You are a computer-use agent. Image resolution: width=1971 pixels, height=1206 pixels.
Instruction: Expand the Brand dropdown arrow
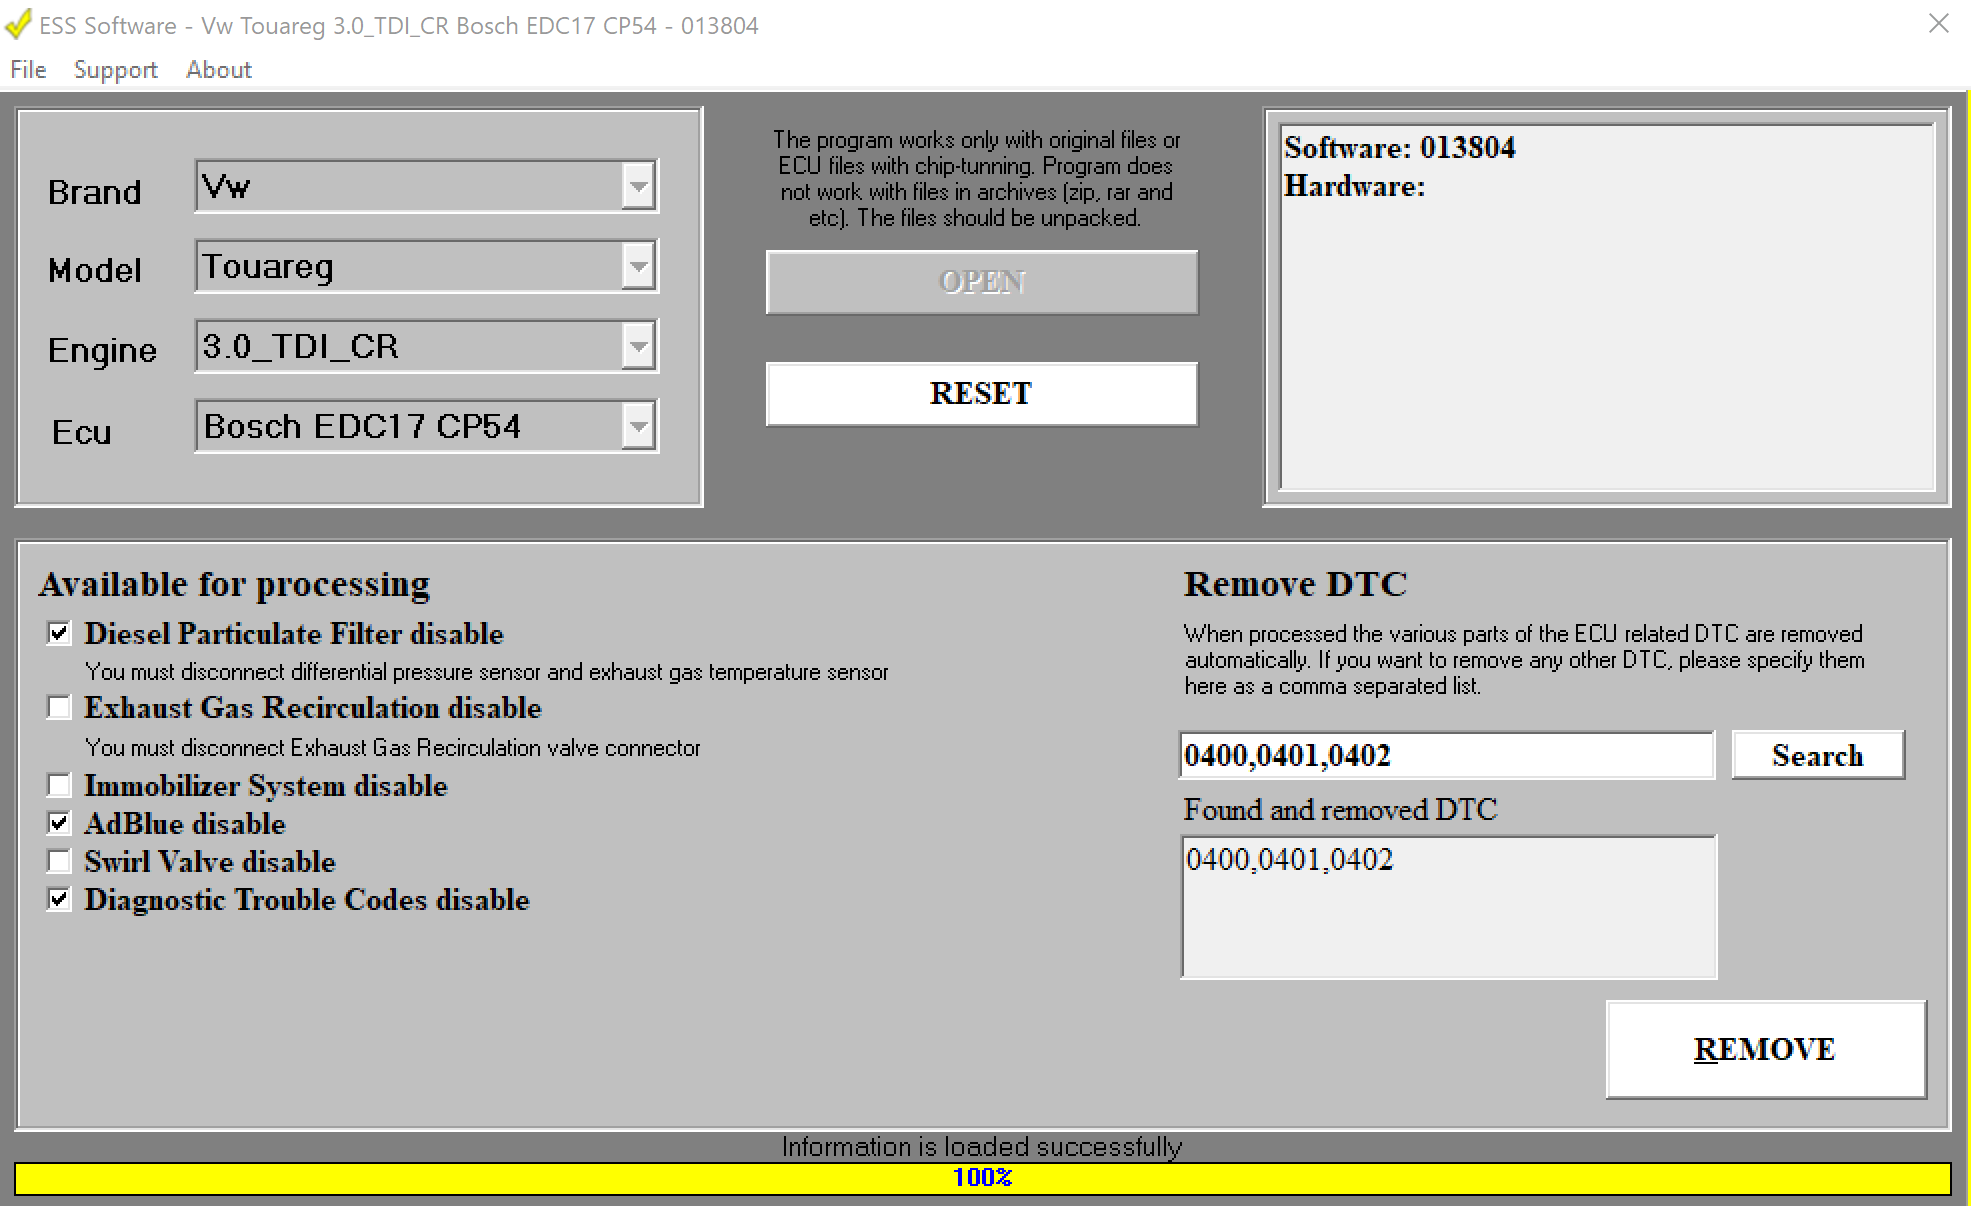coord(637,186)
